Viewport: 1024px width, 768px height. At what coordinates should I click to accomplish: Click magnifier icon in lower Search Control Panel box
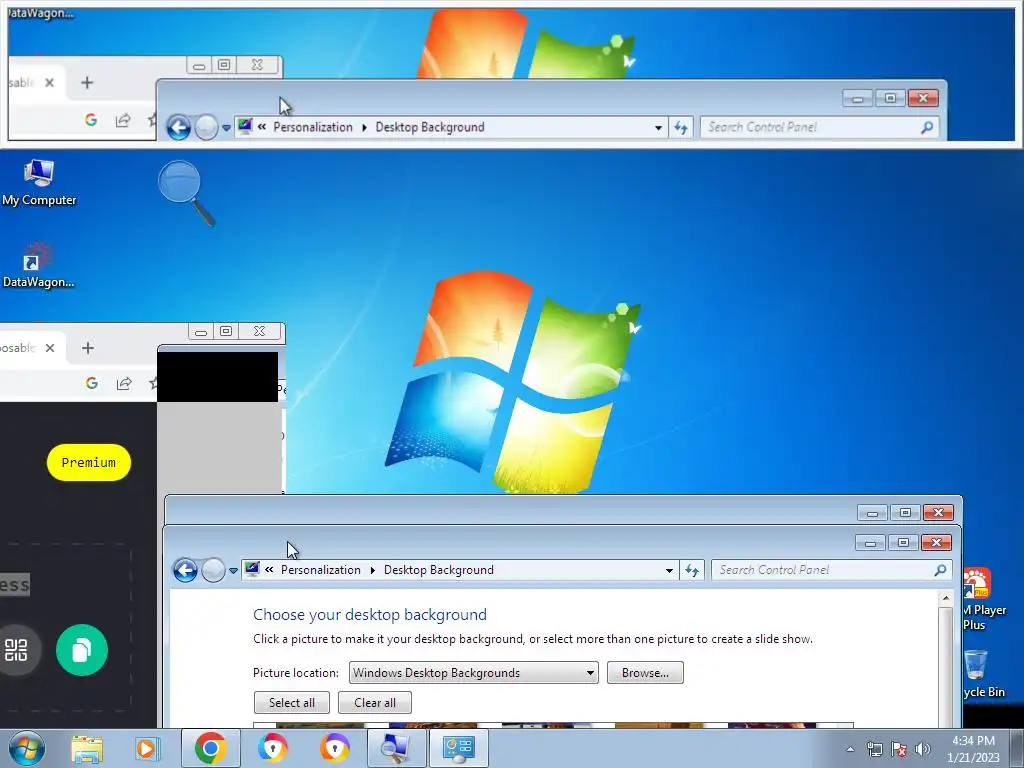(940, 570)
